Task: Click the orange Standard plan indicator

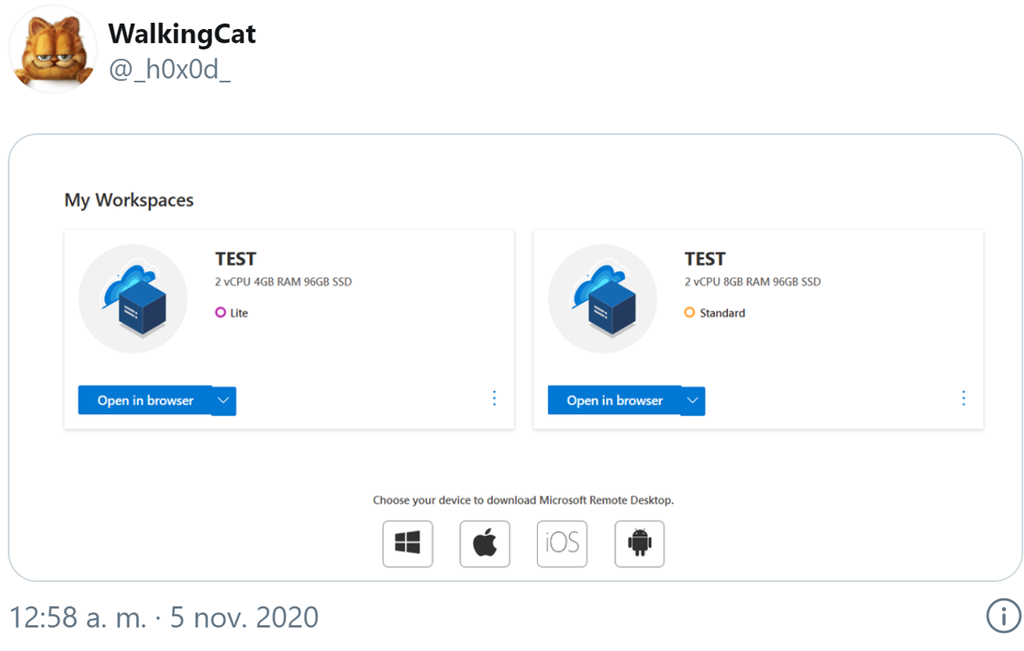Action: [x=690, y=313]
